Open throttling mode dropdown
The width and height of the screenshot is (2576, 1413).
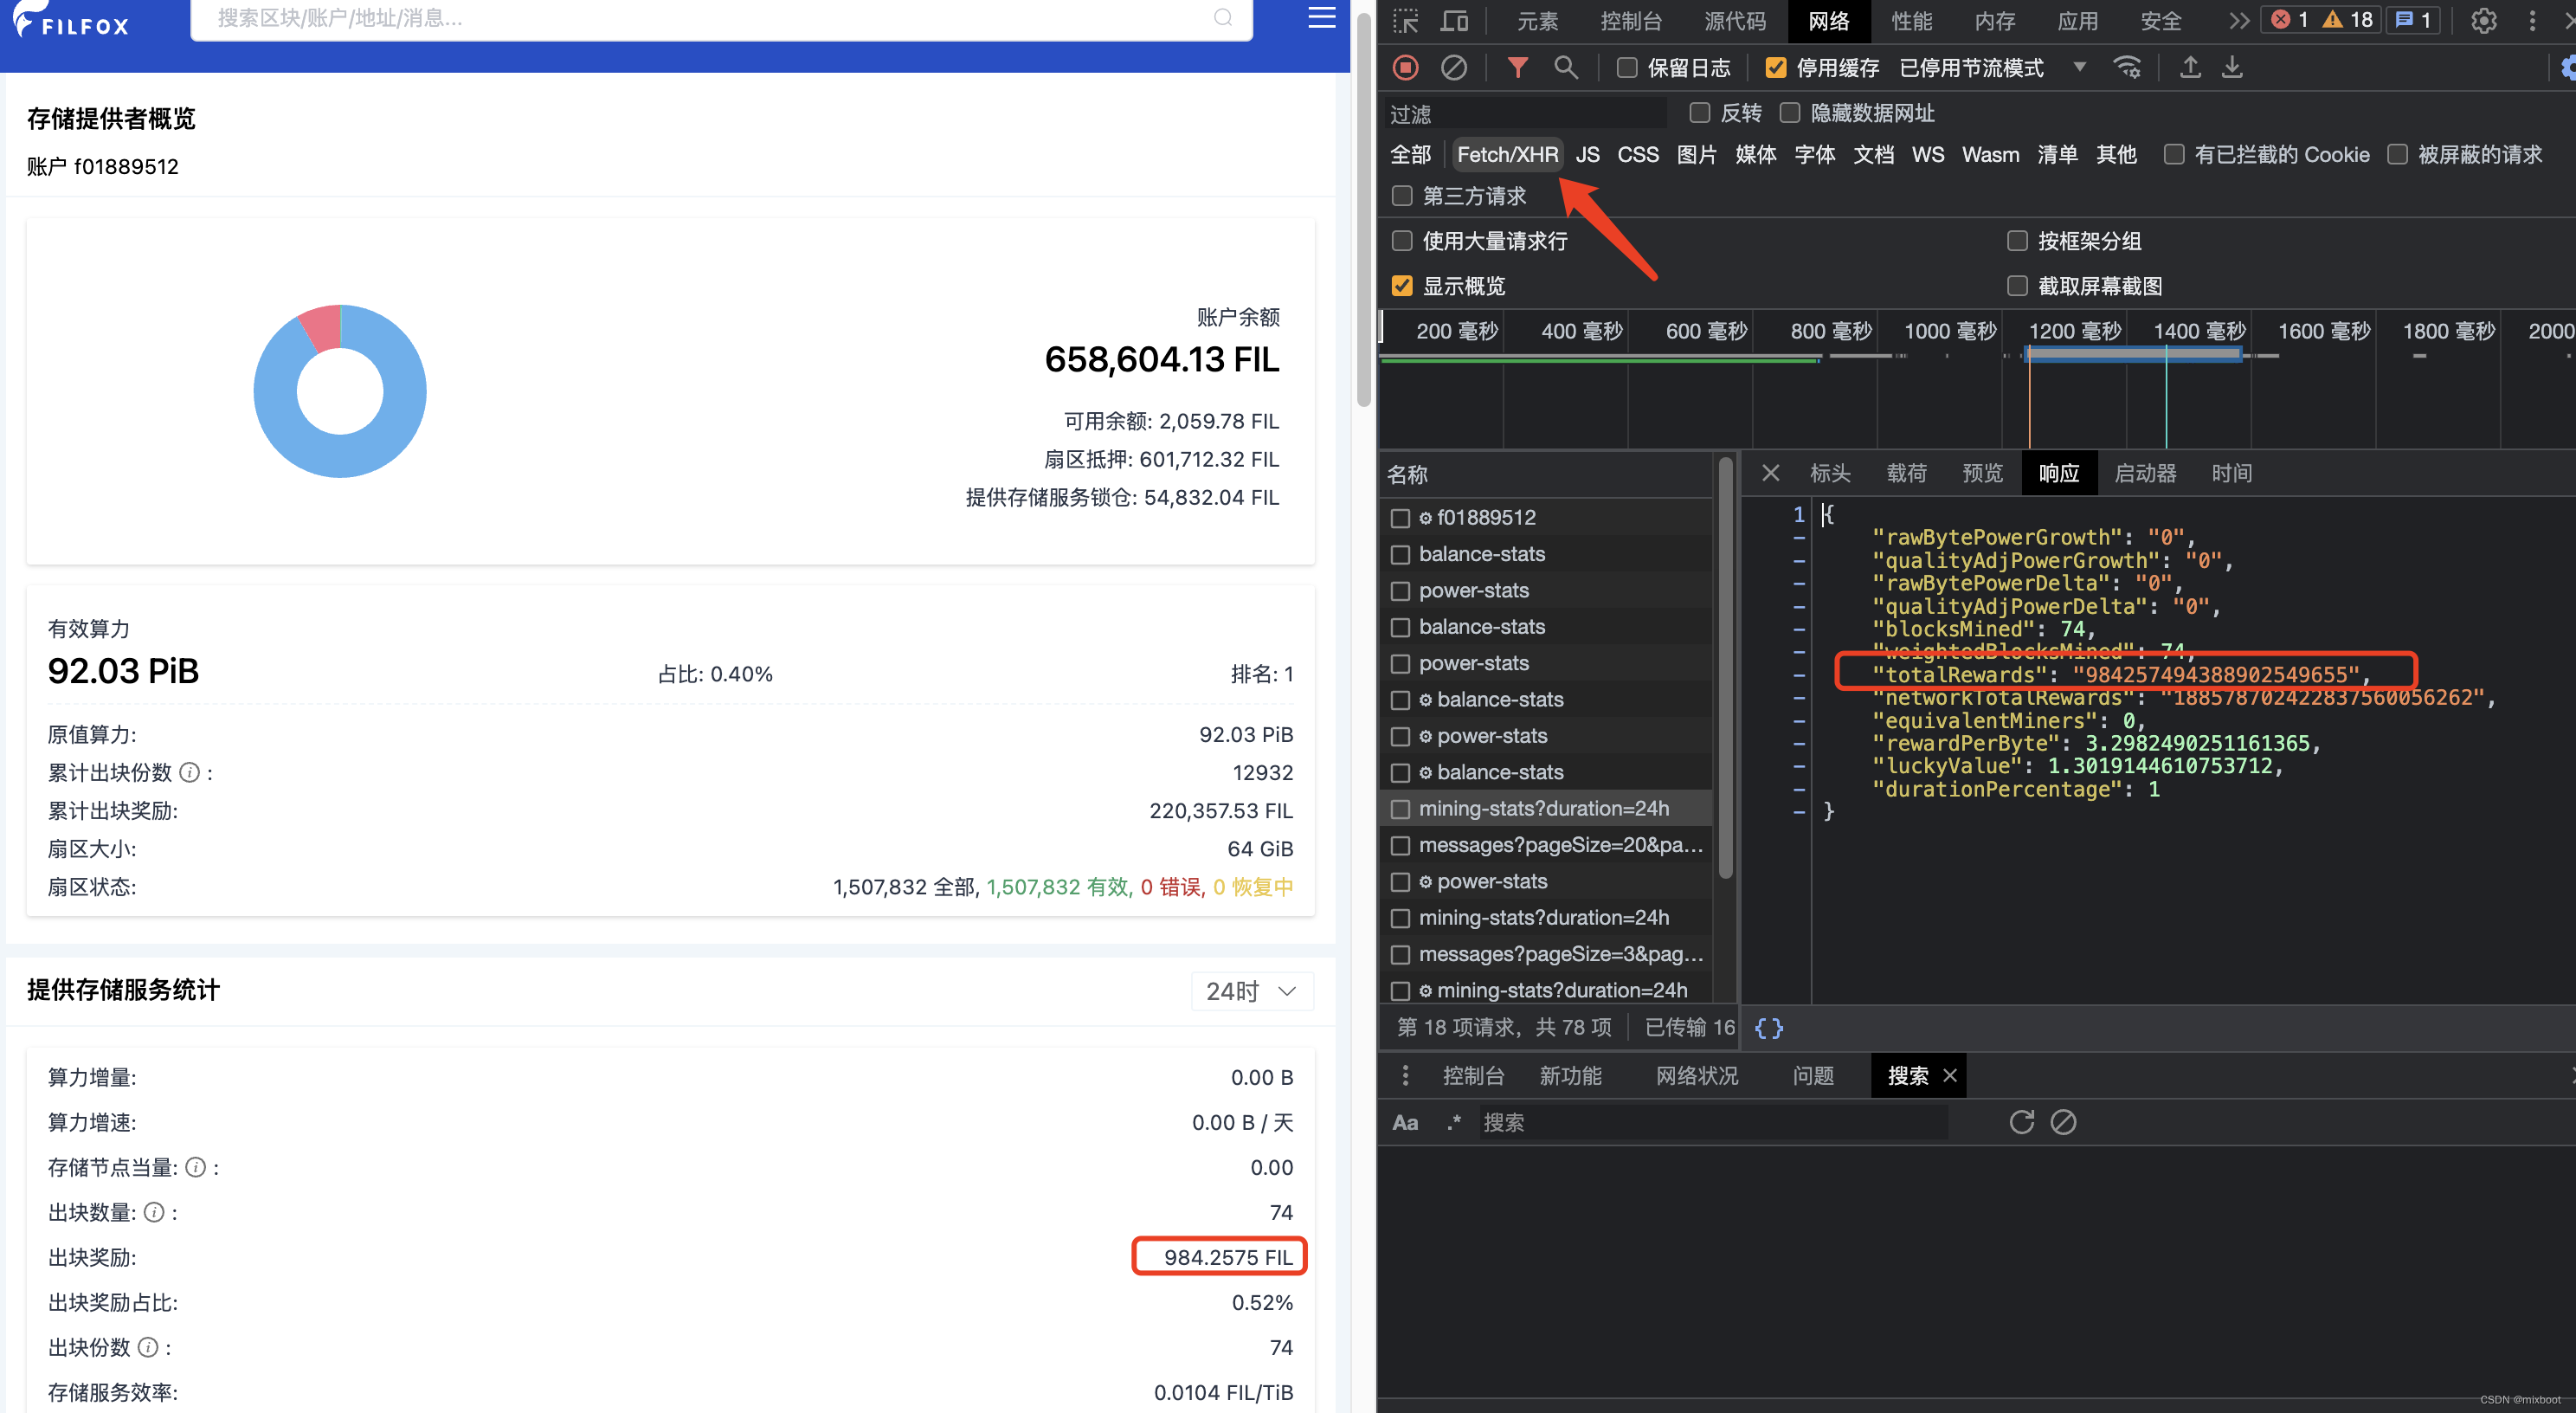1992,68
